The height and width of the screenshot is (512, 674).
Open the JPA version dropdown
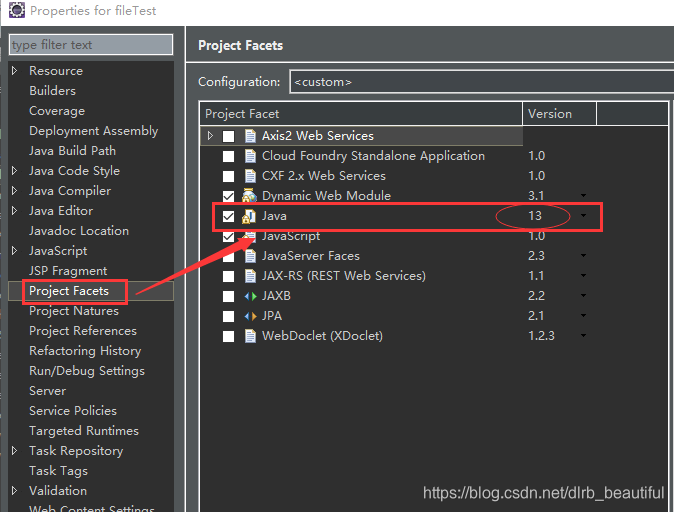pyautogui.click(x=583, y=316)
